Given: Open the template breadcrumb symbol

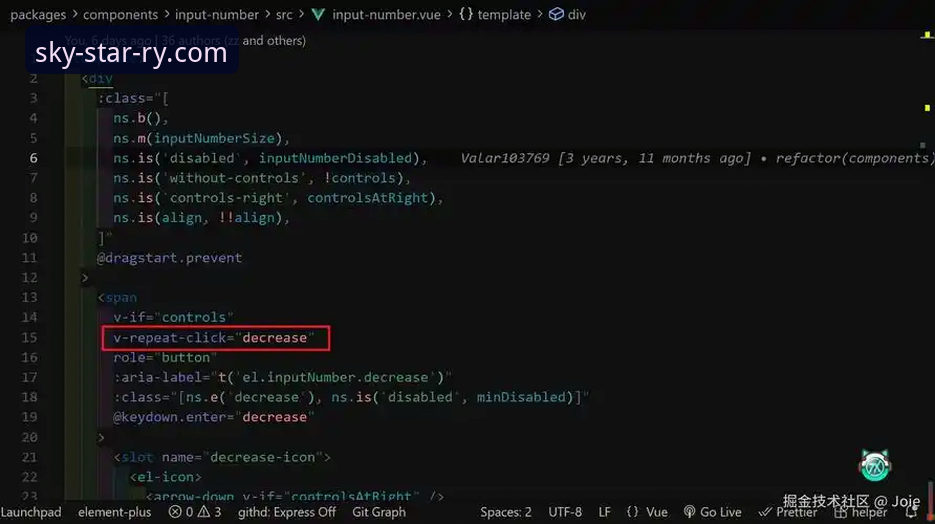Looking at the screenshot, I should pos(504,14).
